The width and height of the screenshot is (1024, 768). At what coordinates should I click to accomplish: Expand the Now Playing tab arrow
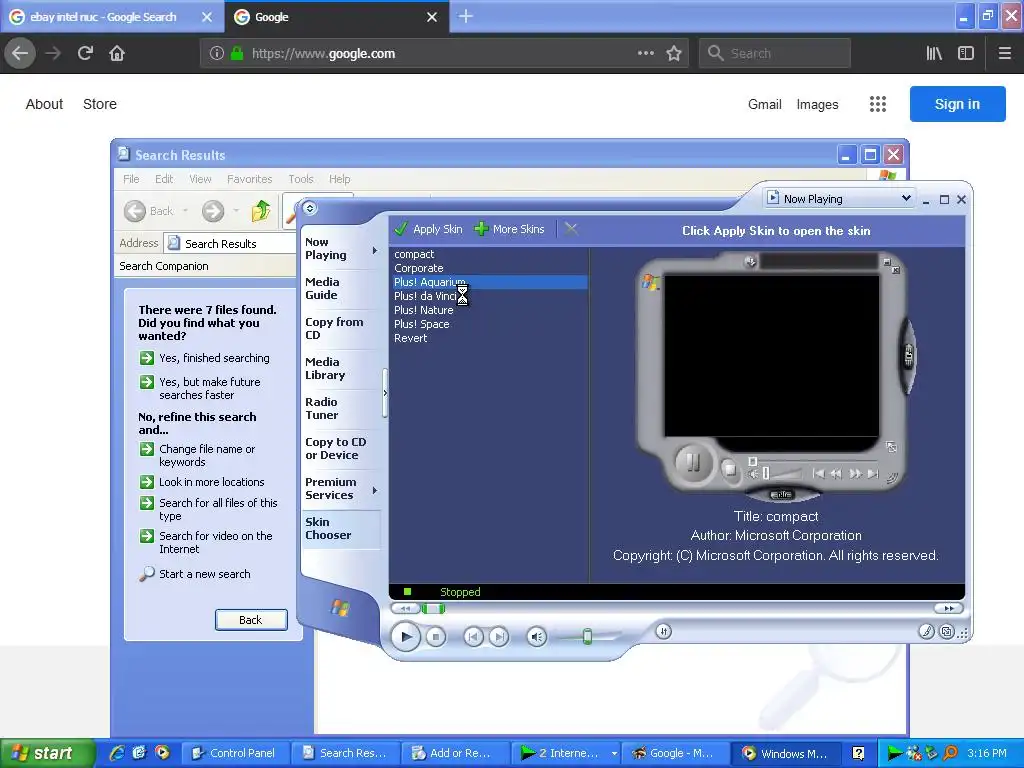coord(375,250)
